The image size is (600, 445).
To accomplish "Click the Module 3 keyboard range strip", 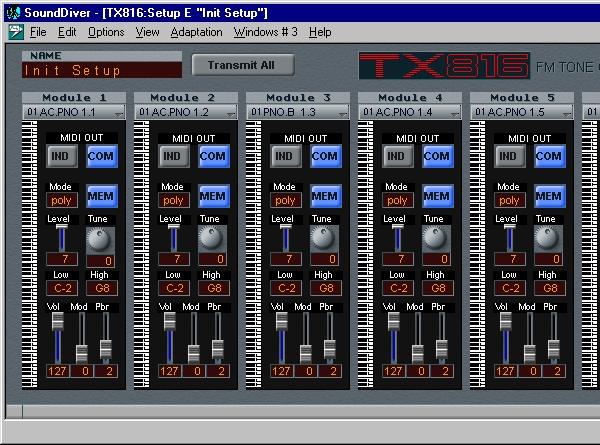I will pos(253,254).
